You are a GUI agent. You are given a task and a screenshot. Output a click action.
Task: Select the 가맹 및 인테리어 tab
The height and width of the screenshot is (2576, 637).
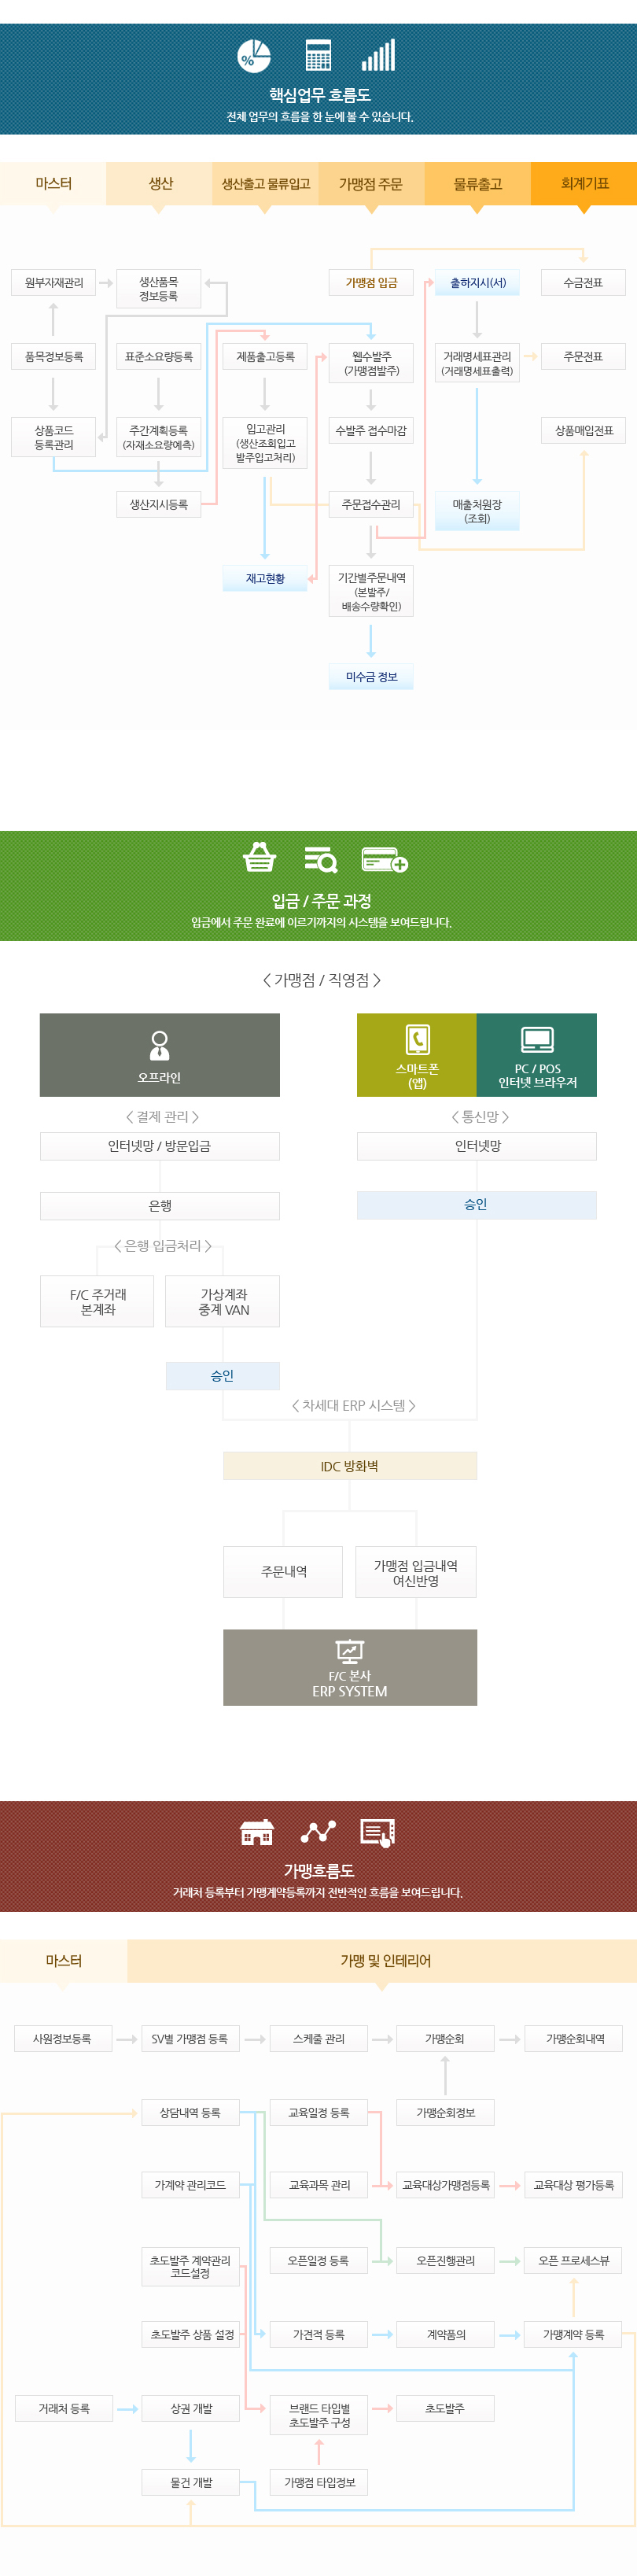tap(384, 1961)
